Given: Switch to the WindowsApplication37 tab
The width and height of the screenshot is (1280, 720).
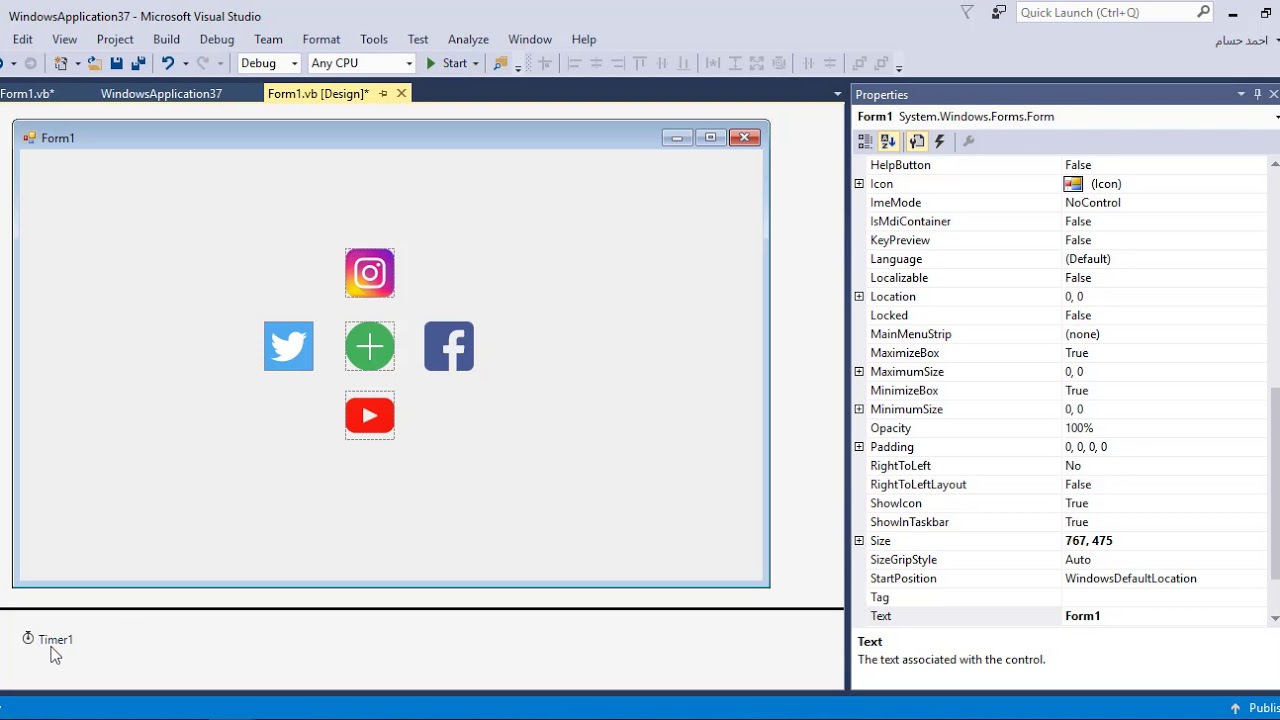Looking at the screenshot, I should click(161, 94).
